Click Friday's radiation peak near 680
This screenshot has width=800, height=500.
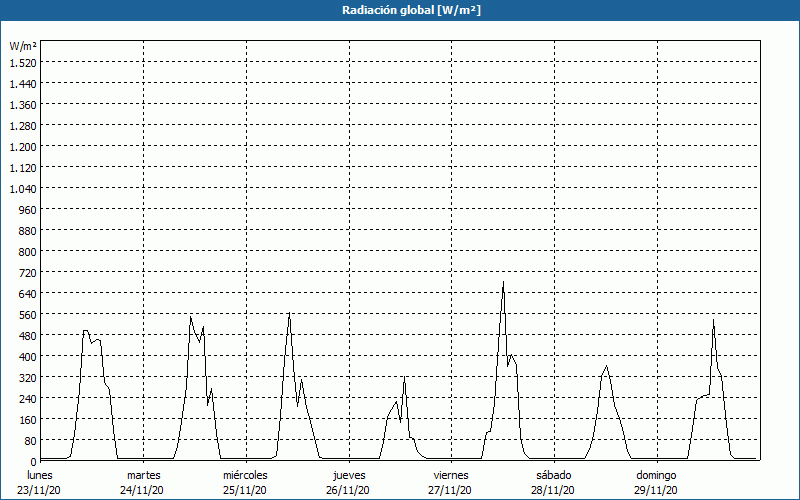[503, 282]
